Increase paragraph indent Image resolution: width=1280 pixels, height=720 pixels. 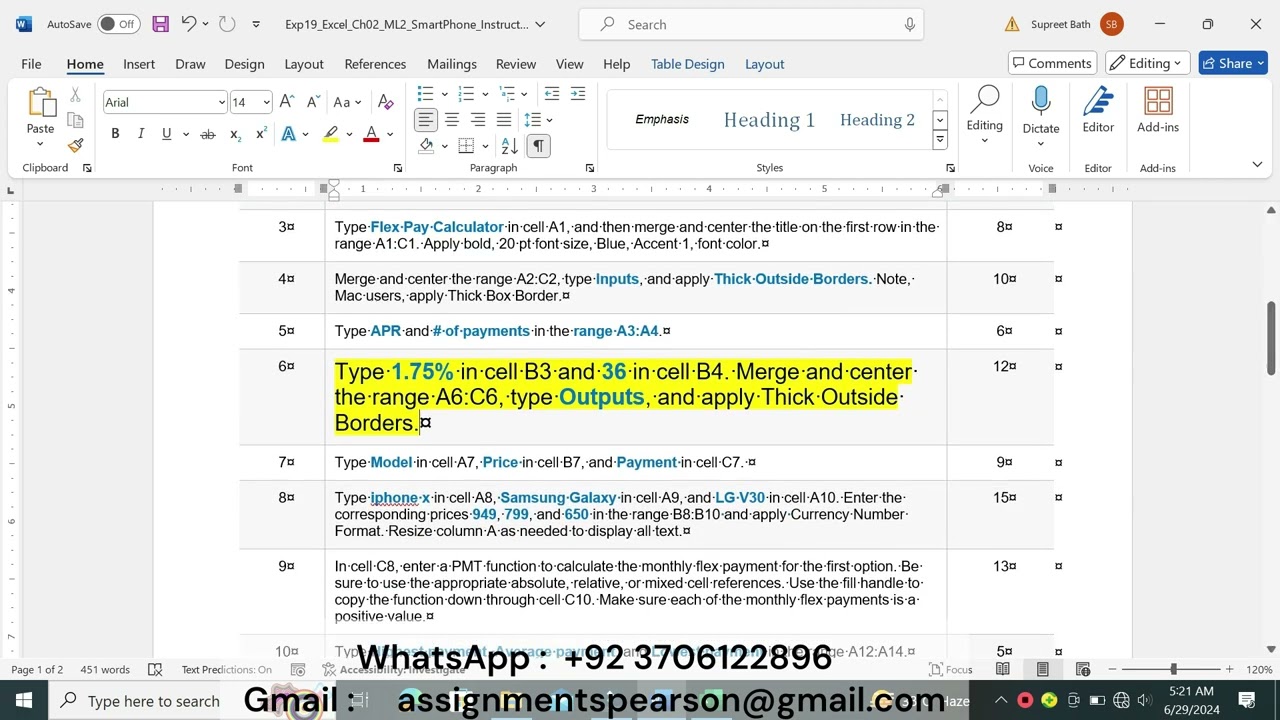pyautogui.click(x=578, y=94)
